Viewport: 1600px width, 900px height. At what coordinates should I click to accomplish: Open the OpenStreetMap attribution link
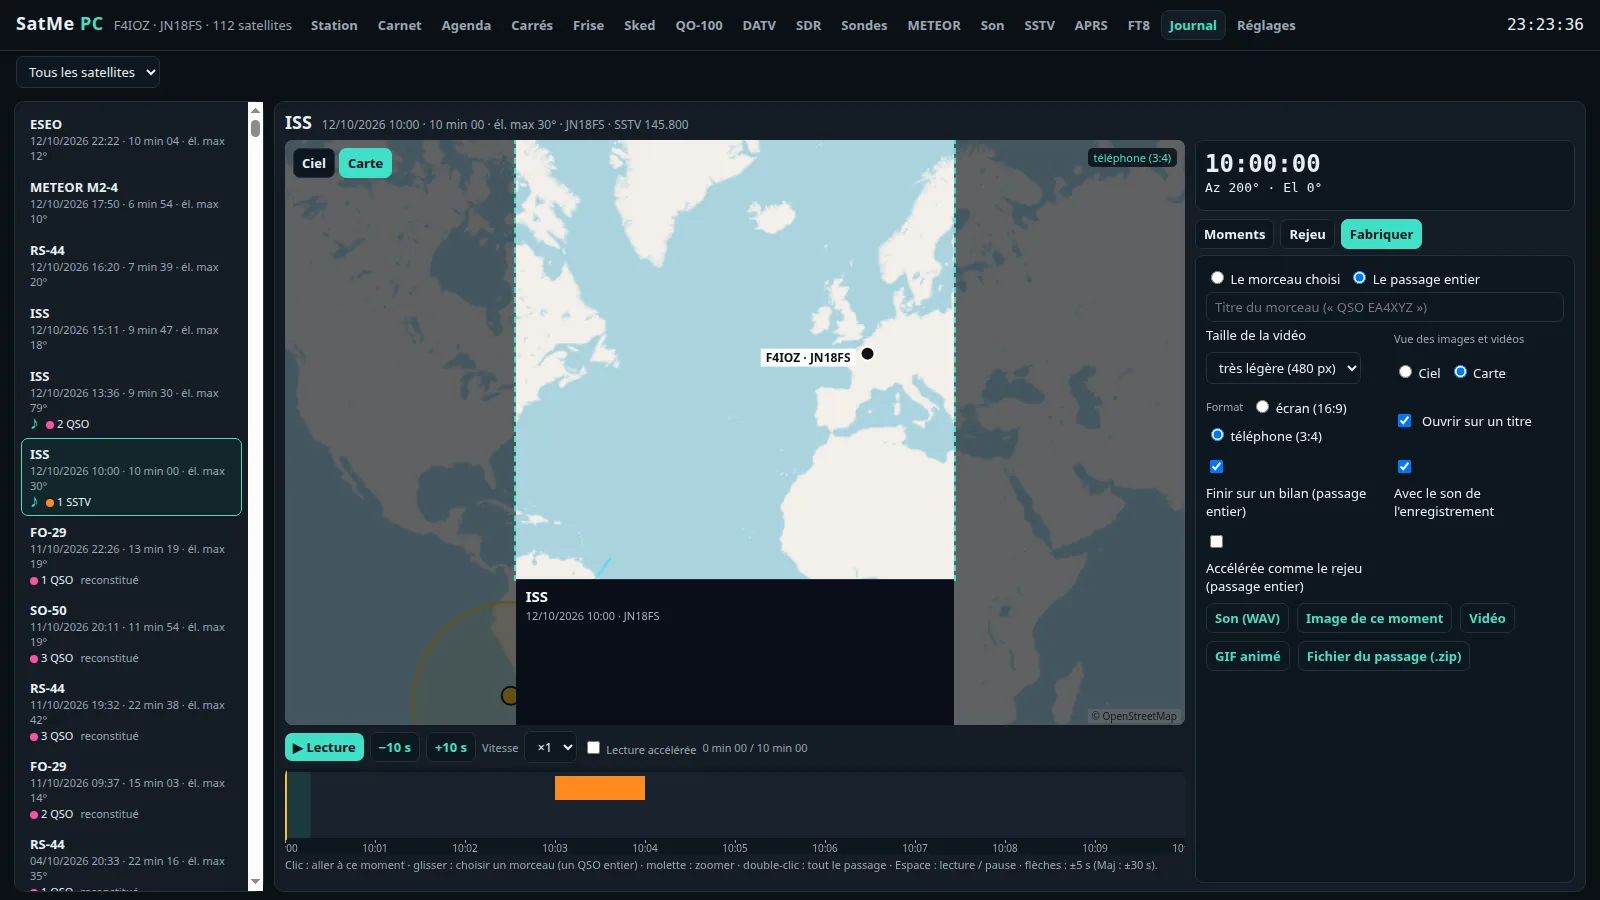[1134, 716]
